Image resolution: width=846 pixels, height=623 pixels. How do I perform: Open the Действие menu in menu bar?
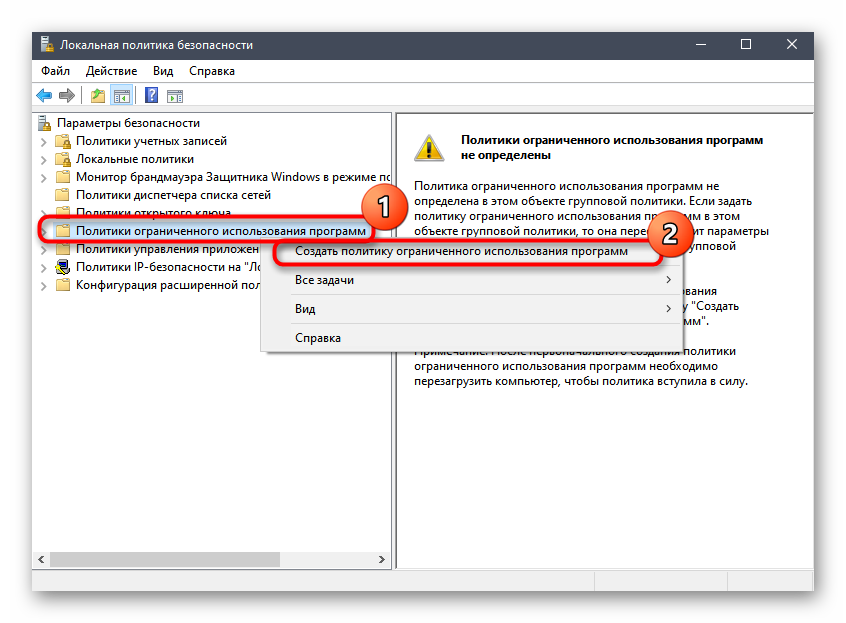pyautogui.click(x=111, y=71)
